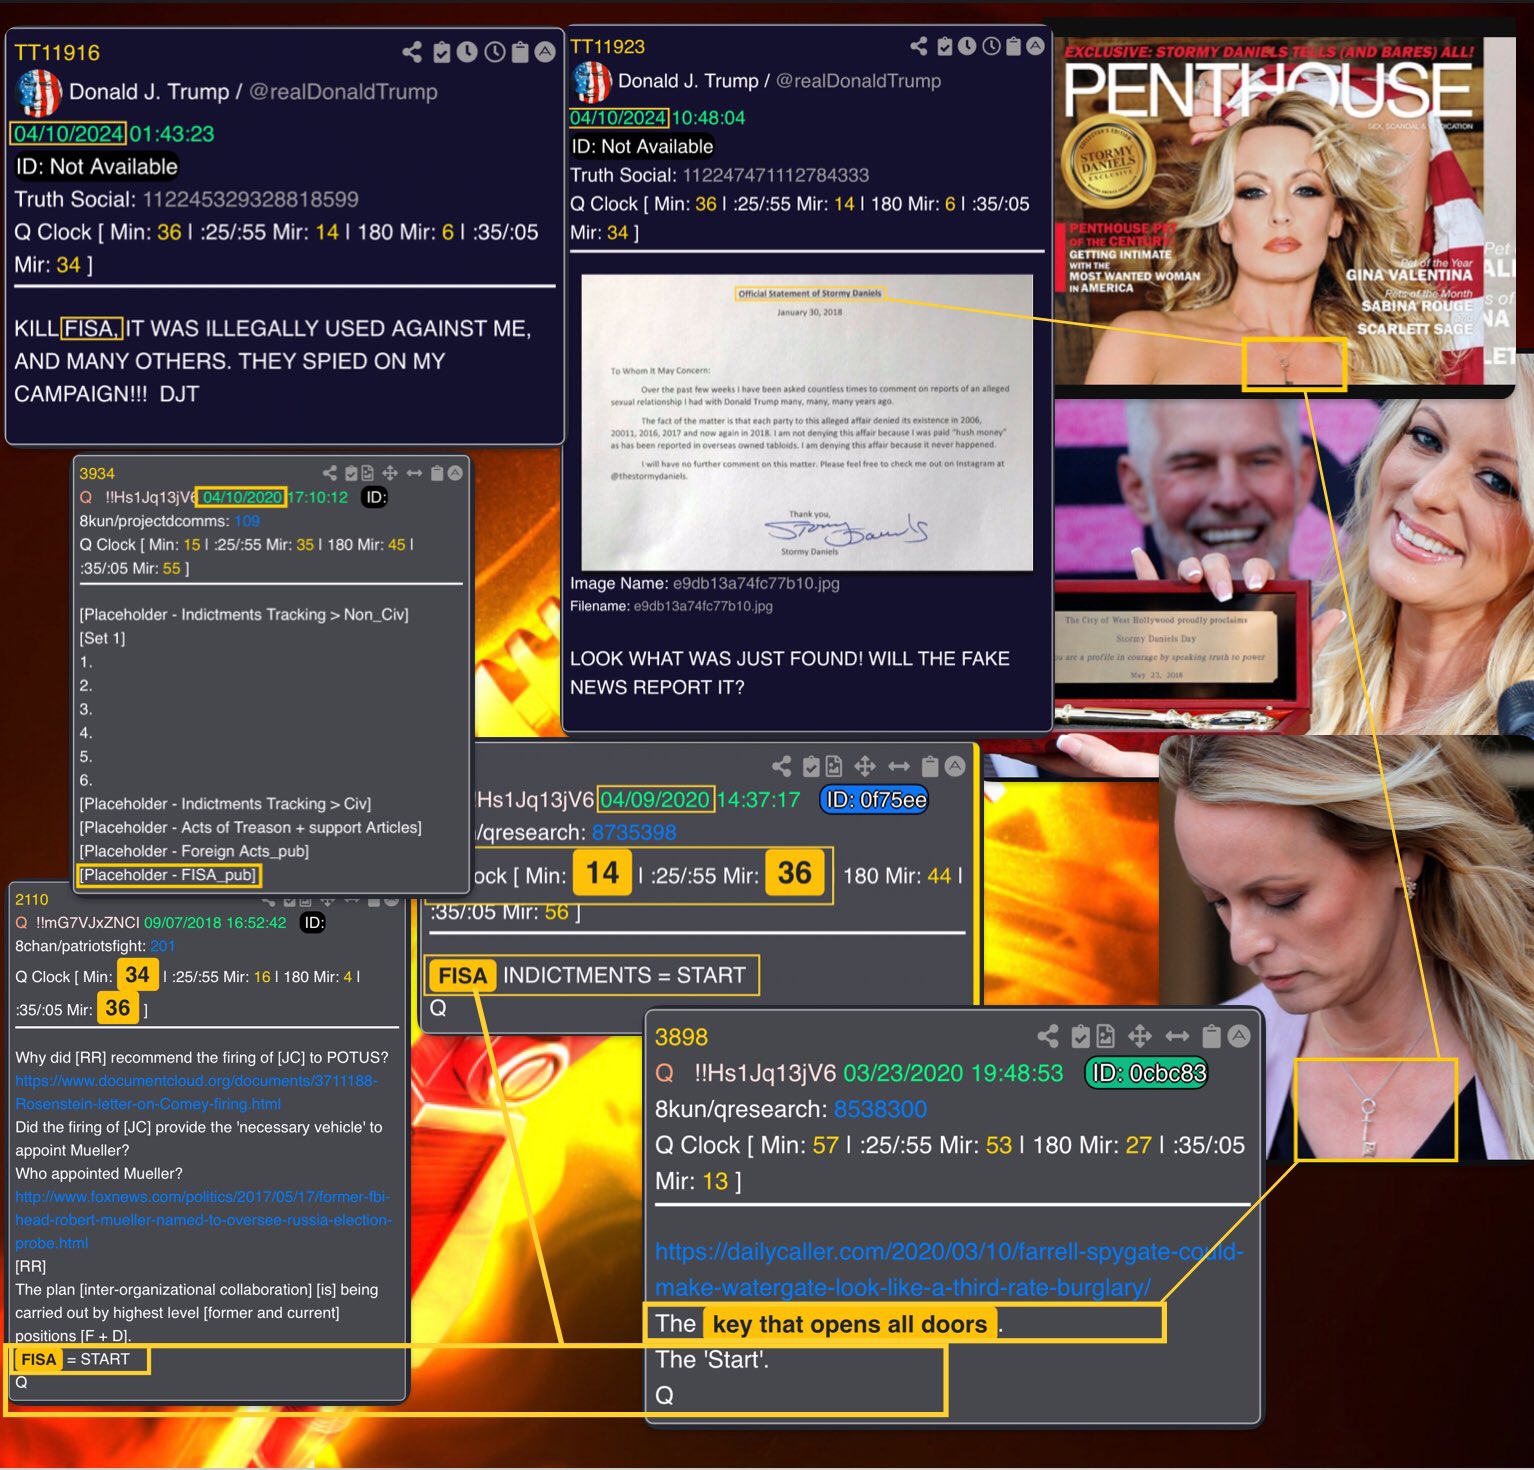Click the 'LOOK WHAT WAS JUST FOUND!' post text
The image size is (1534, 1470).
pyautogui.click(x=790, y=672)
